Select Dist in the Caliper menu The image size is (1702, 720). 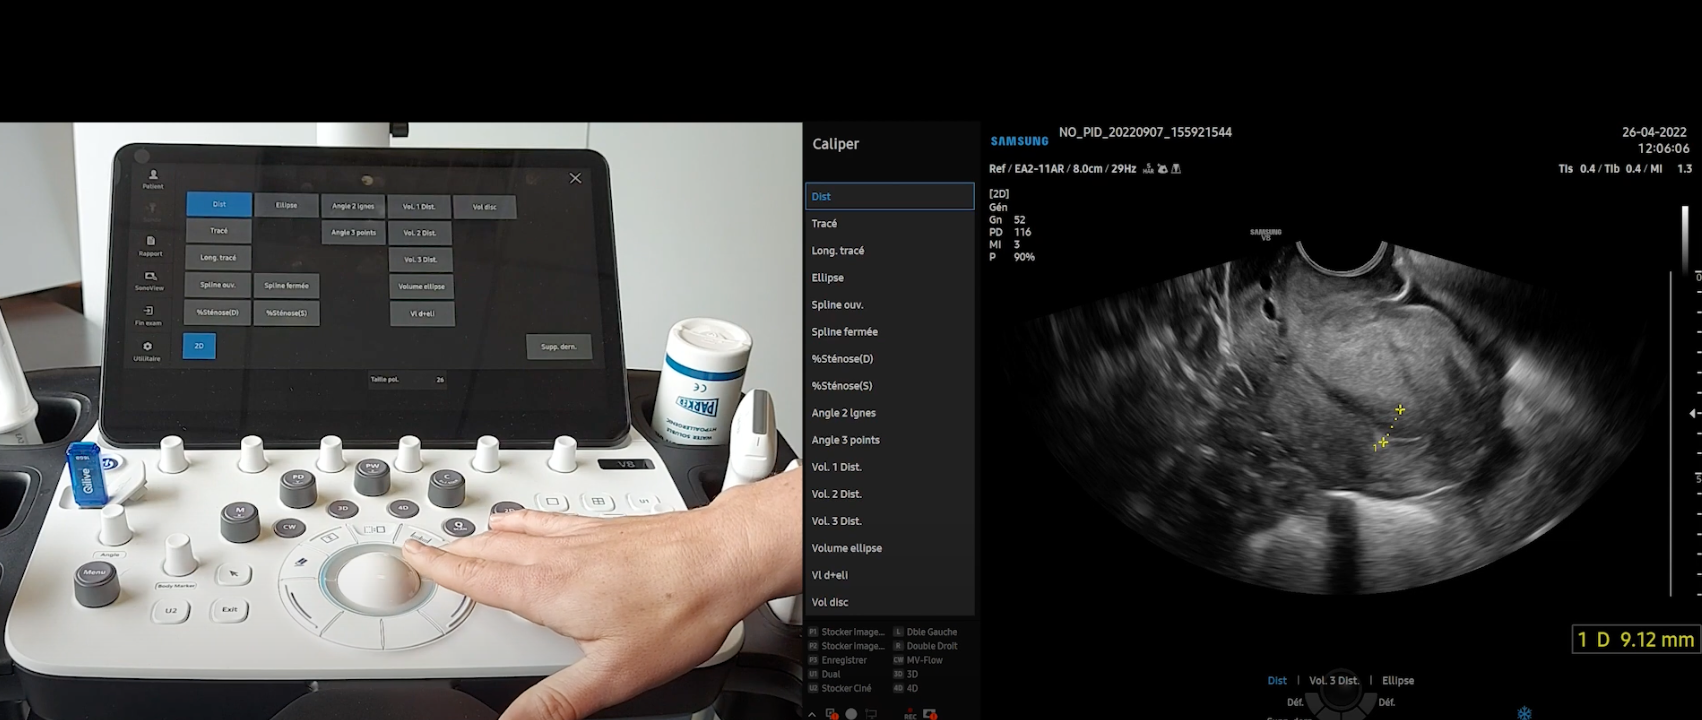tap(890, 196)
